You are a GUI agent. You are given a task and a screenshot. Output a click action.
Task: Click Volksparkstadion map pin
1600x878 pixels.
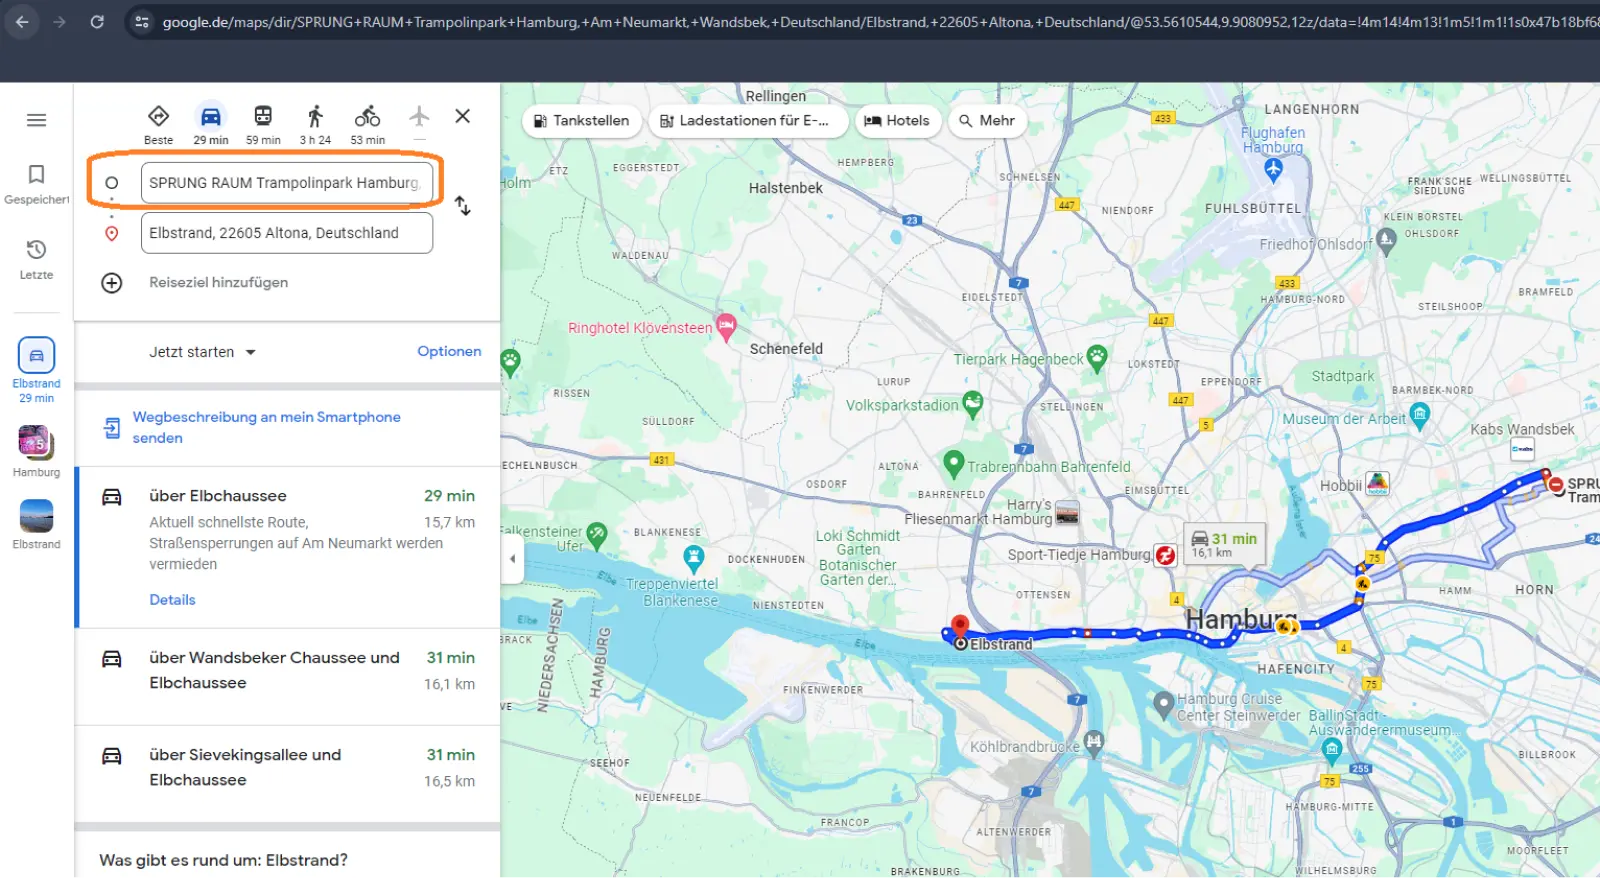[972, 403]
